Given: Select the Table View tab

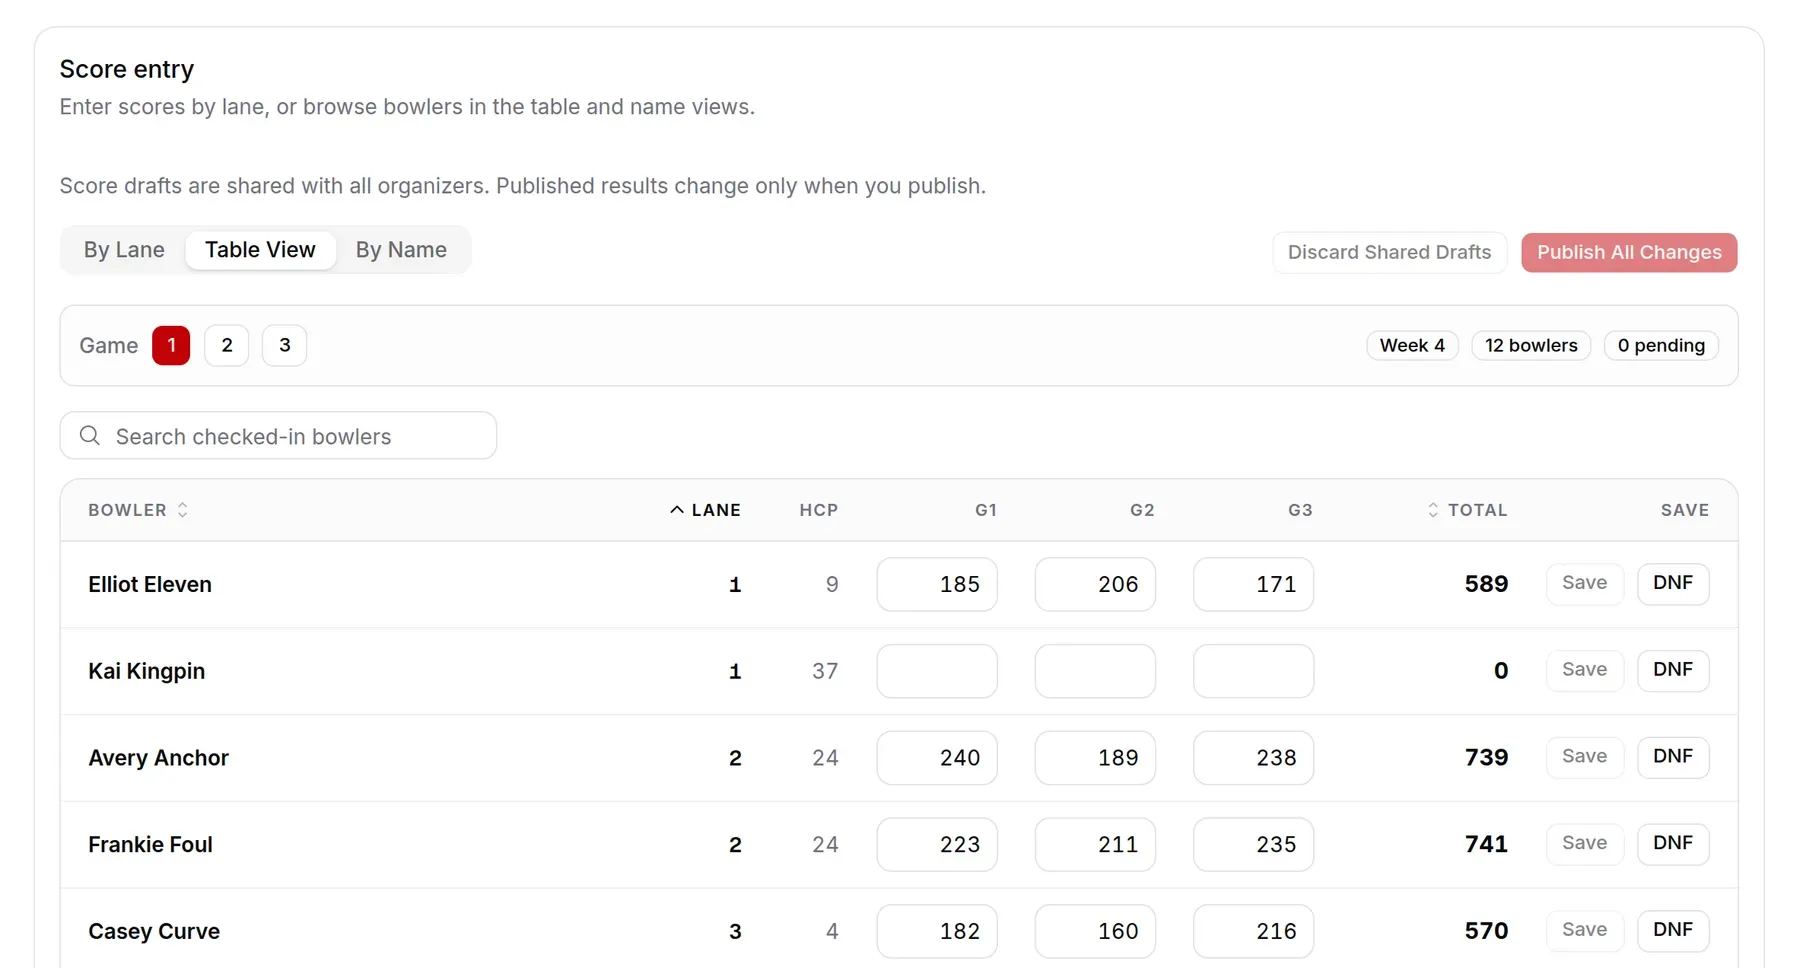Looking at the screenshot, I should (260, 250).
